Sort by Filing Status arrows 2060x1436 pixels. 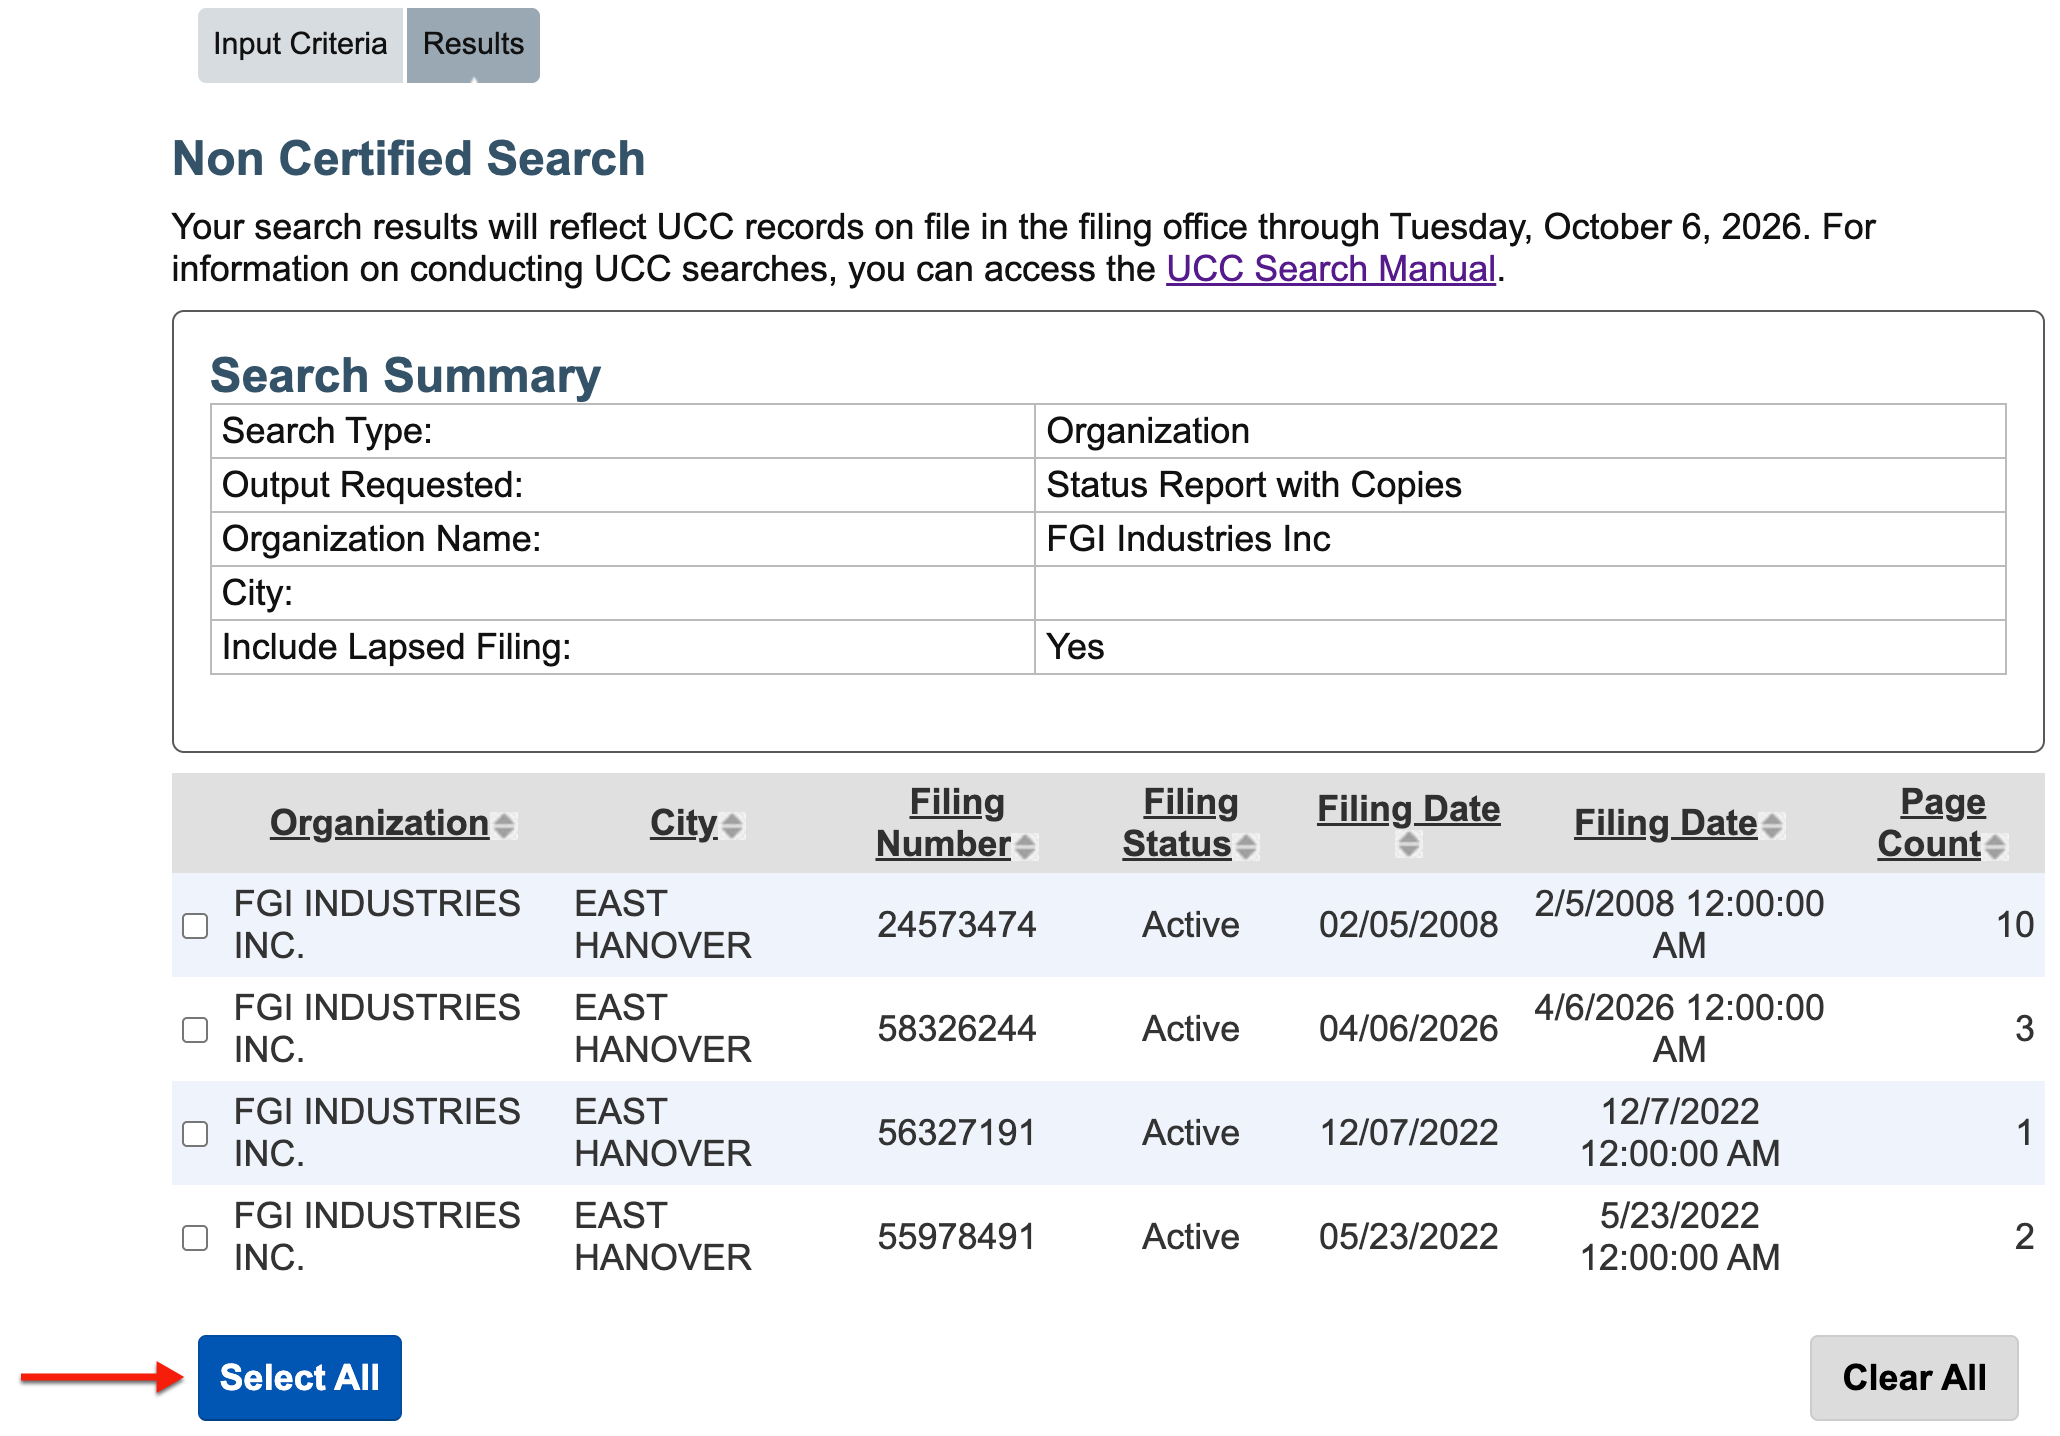(x=1246, y=846)
